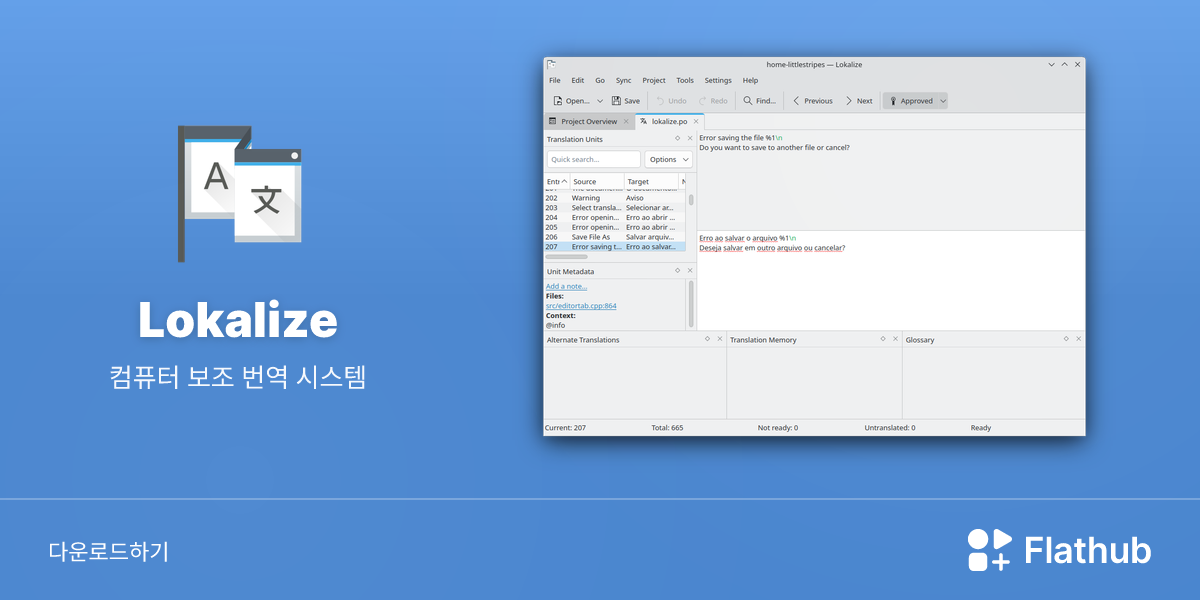Switch to the Project Overview tab
1200x600 pixels.
(589, 121)
